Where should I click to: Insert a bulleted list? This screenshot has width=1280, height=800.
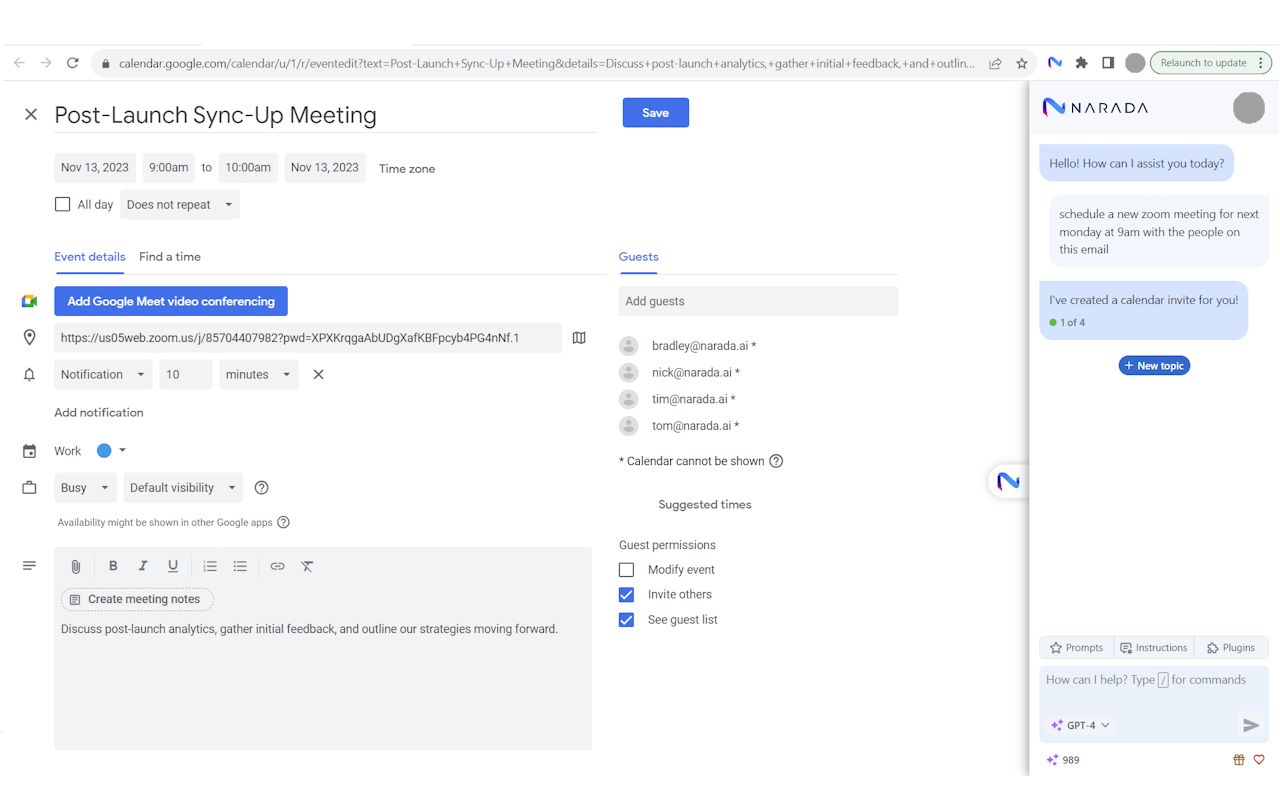point(240,566)
